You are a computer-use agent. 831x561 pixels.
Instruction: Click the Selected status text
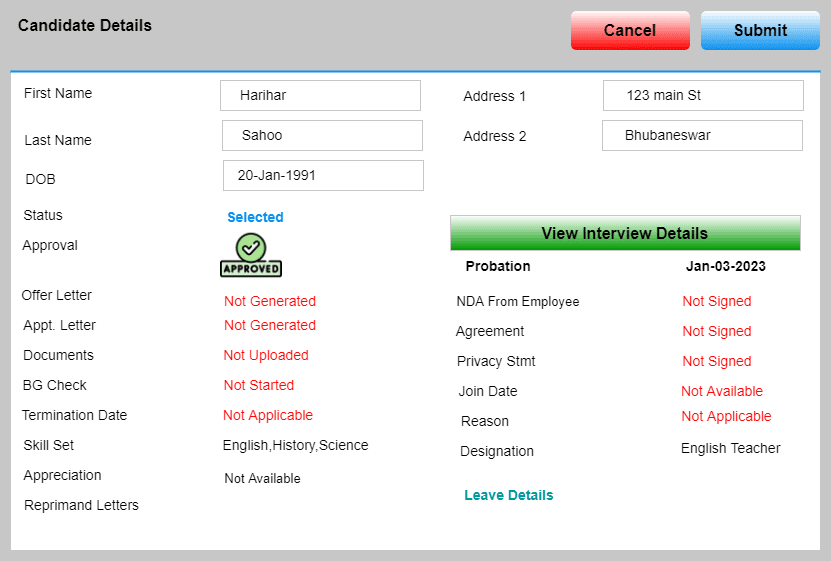(255, 217)
